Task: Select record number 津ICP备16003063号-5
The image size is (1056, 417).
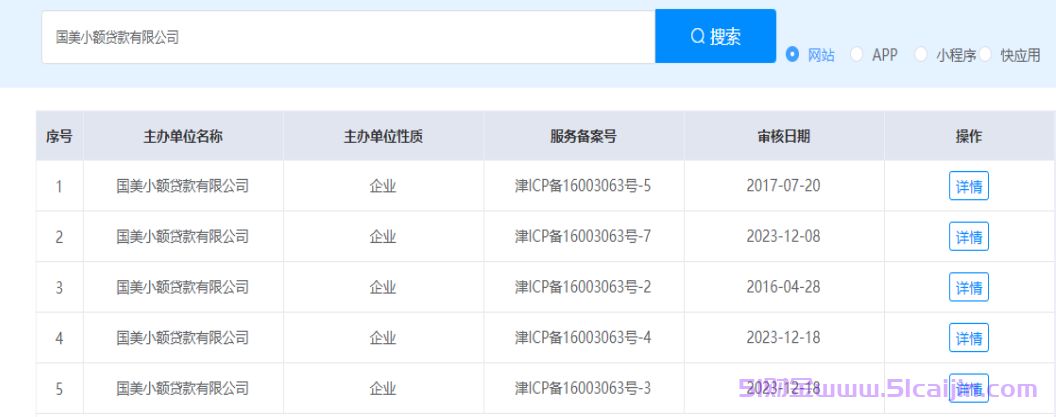Action: [583, 185]
